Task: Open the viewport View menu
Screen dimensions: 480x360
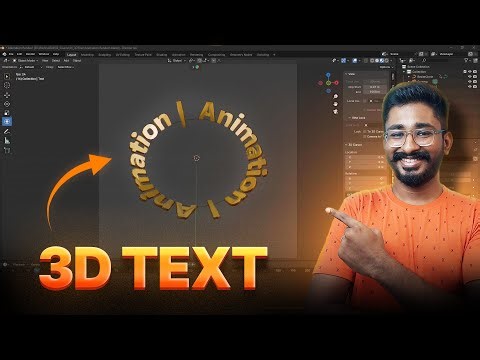Action: (45, 61)
